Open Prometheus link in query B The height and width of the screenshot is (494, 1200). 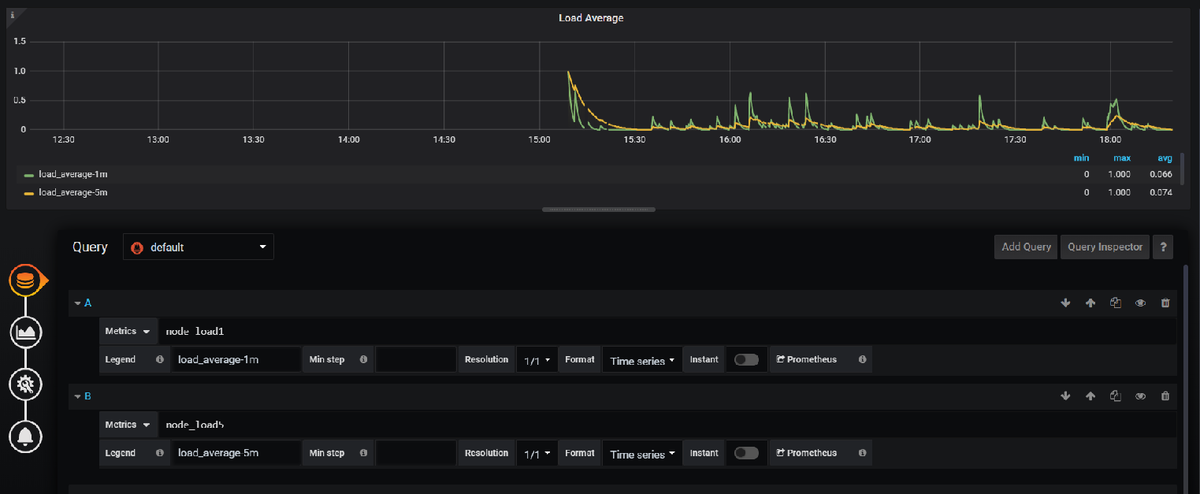[x=808, y=453]
